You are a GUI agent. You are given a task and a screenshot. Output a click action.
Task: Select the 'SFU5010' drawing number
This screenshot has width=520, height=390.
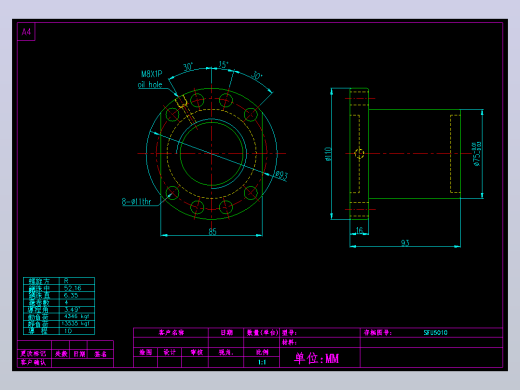435,332
